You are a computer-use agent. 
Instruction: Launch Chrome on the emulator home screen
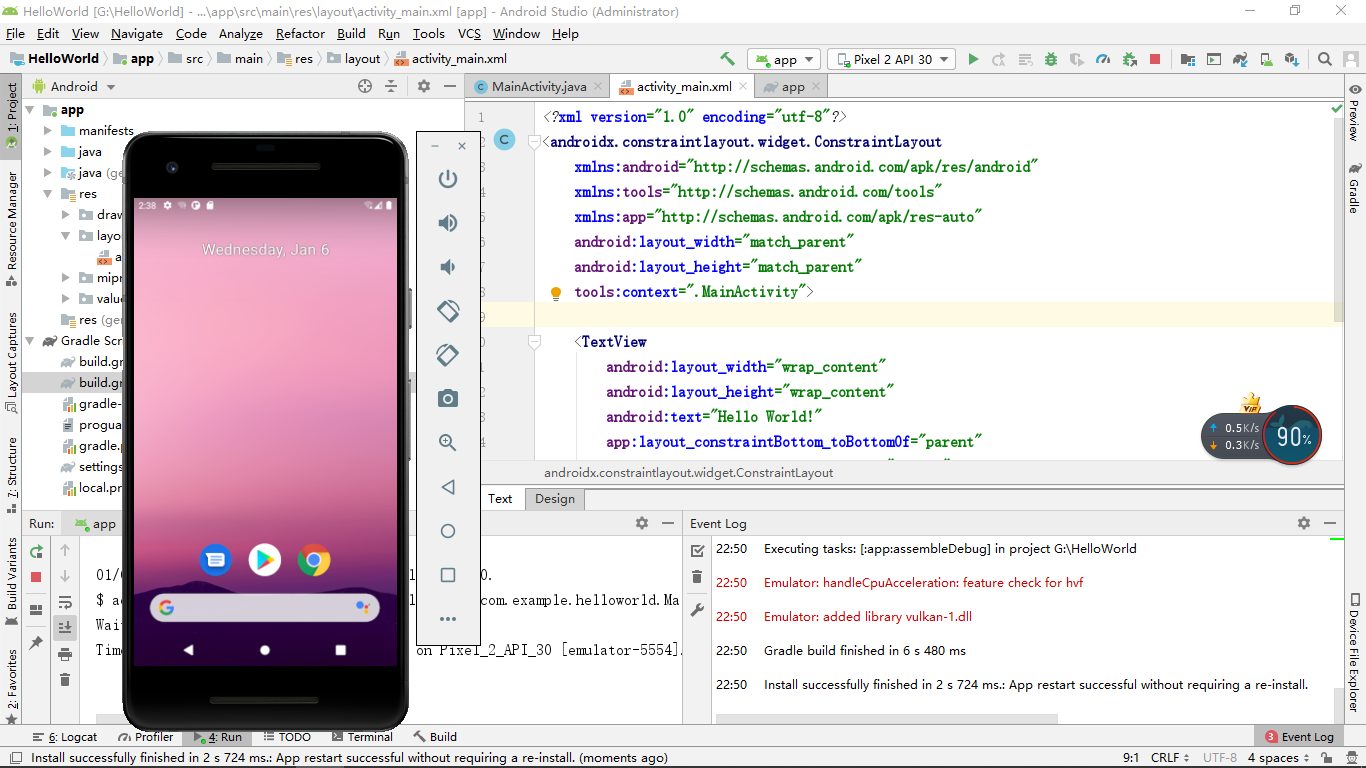pyautogui.click(x=314, y=560)
